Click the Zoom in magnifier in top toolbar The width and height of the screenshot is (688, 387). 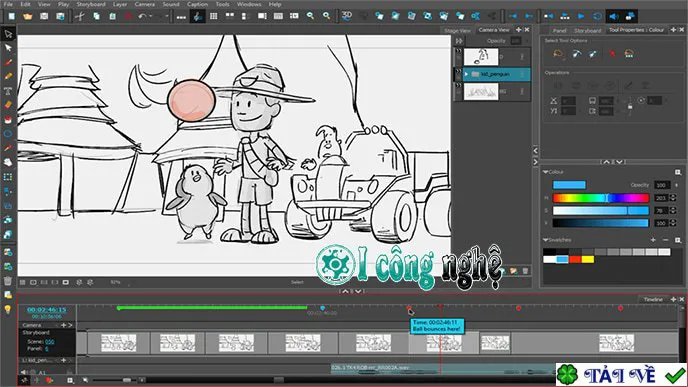click(310, 16)
